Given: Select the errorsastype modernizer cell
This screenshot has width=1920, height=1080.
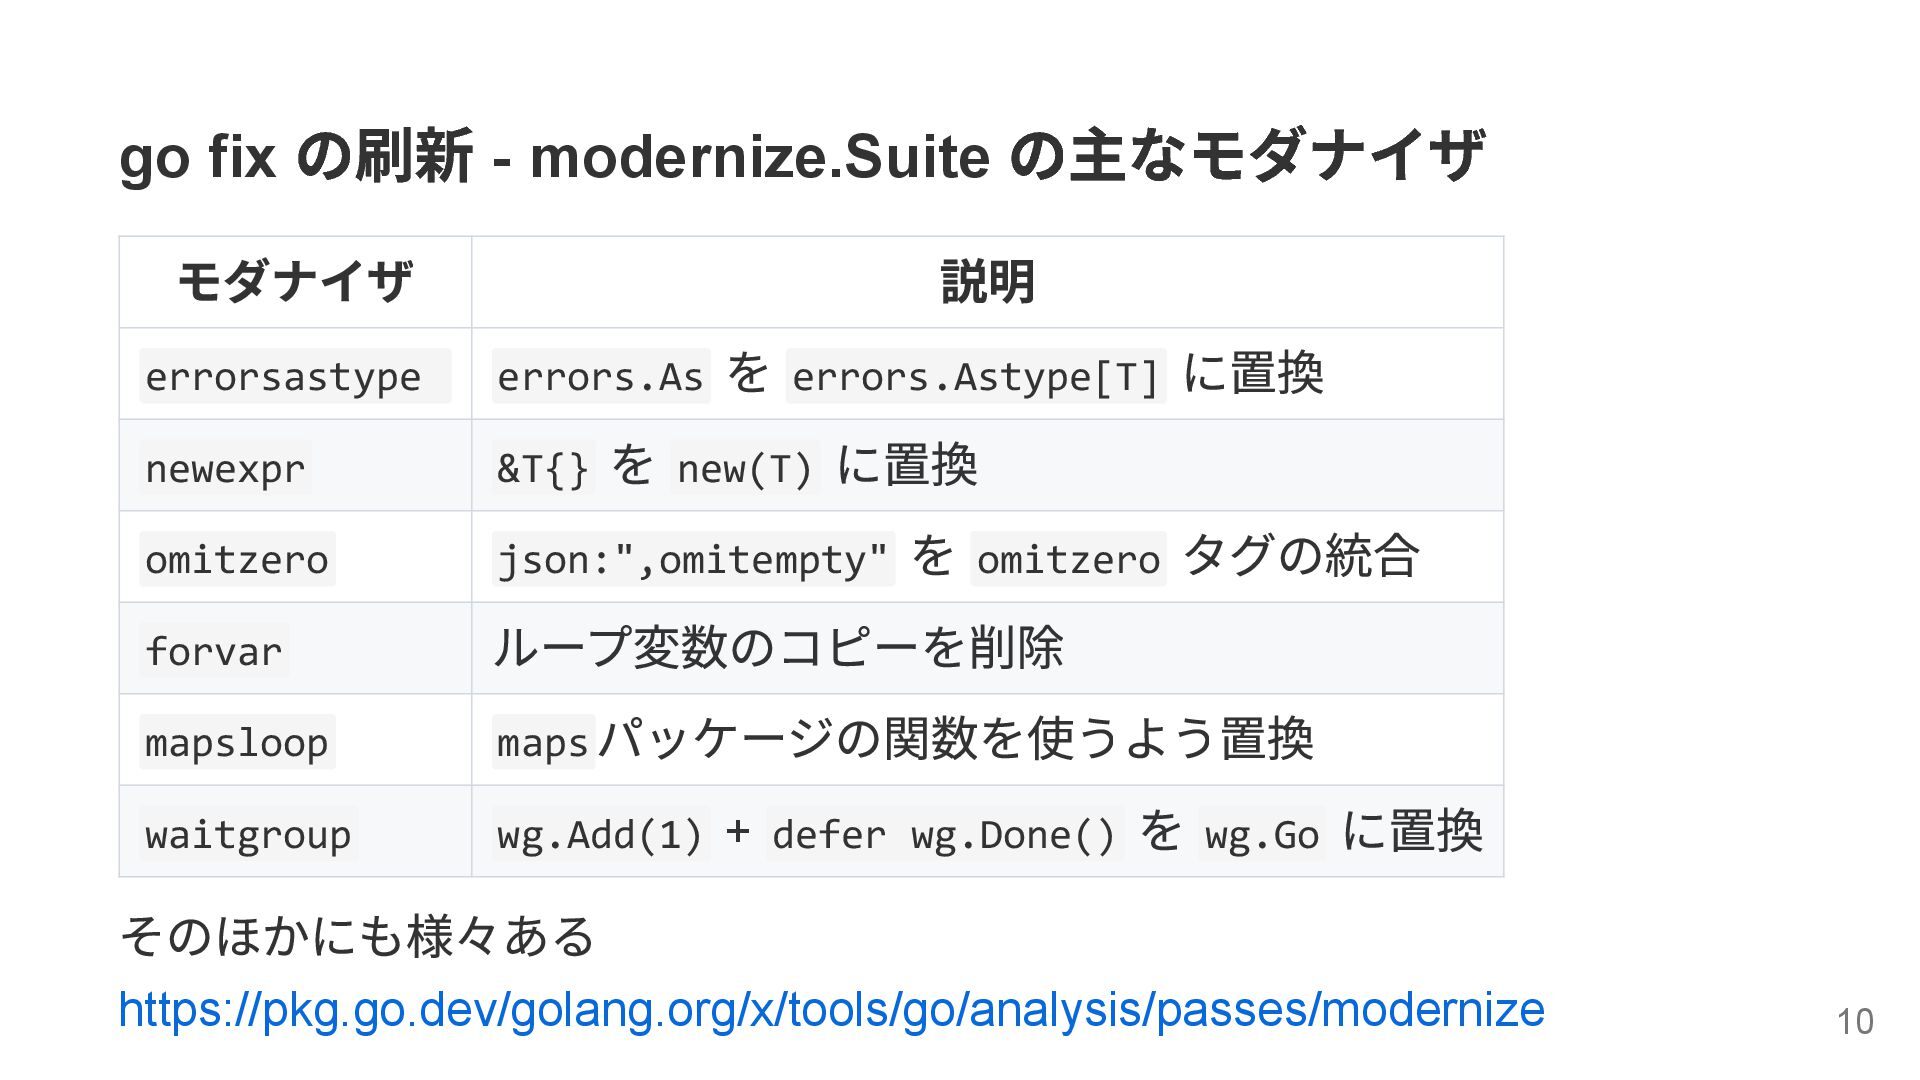Looking at the screenshot, I should (283, 377).
